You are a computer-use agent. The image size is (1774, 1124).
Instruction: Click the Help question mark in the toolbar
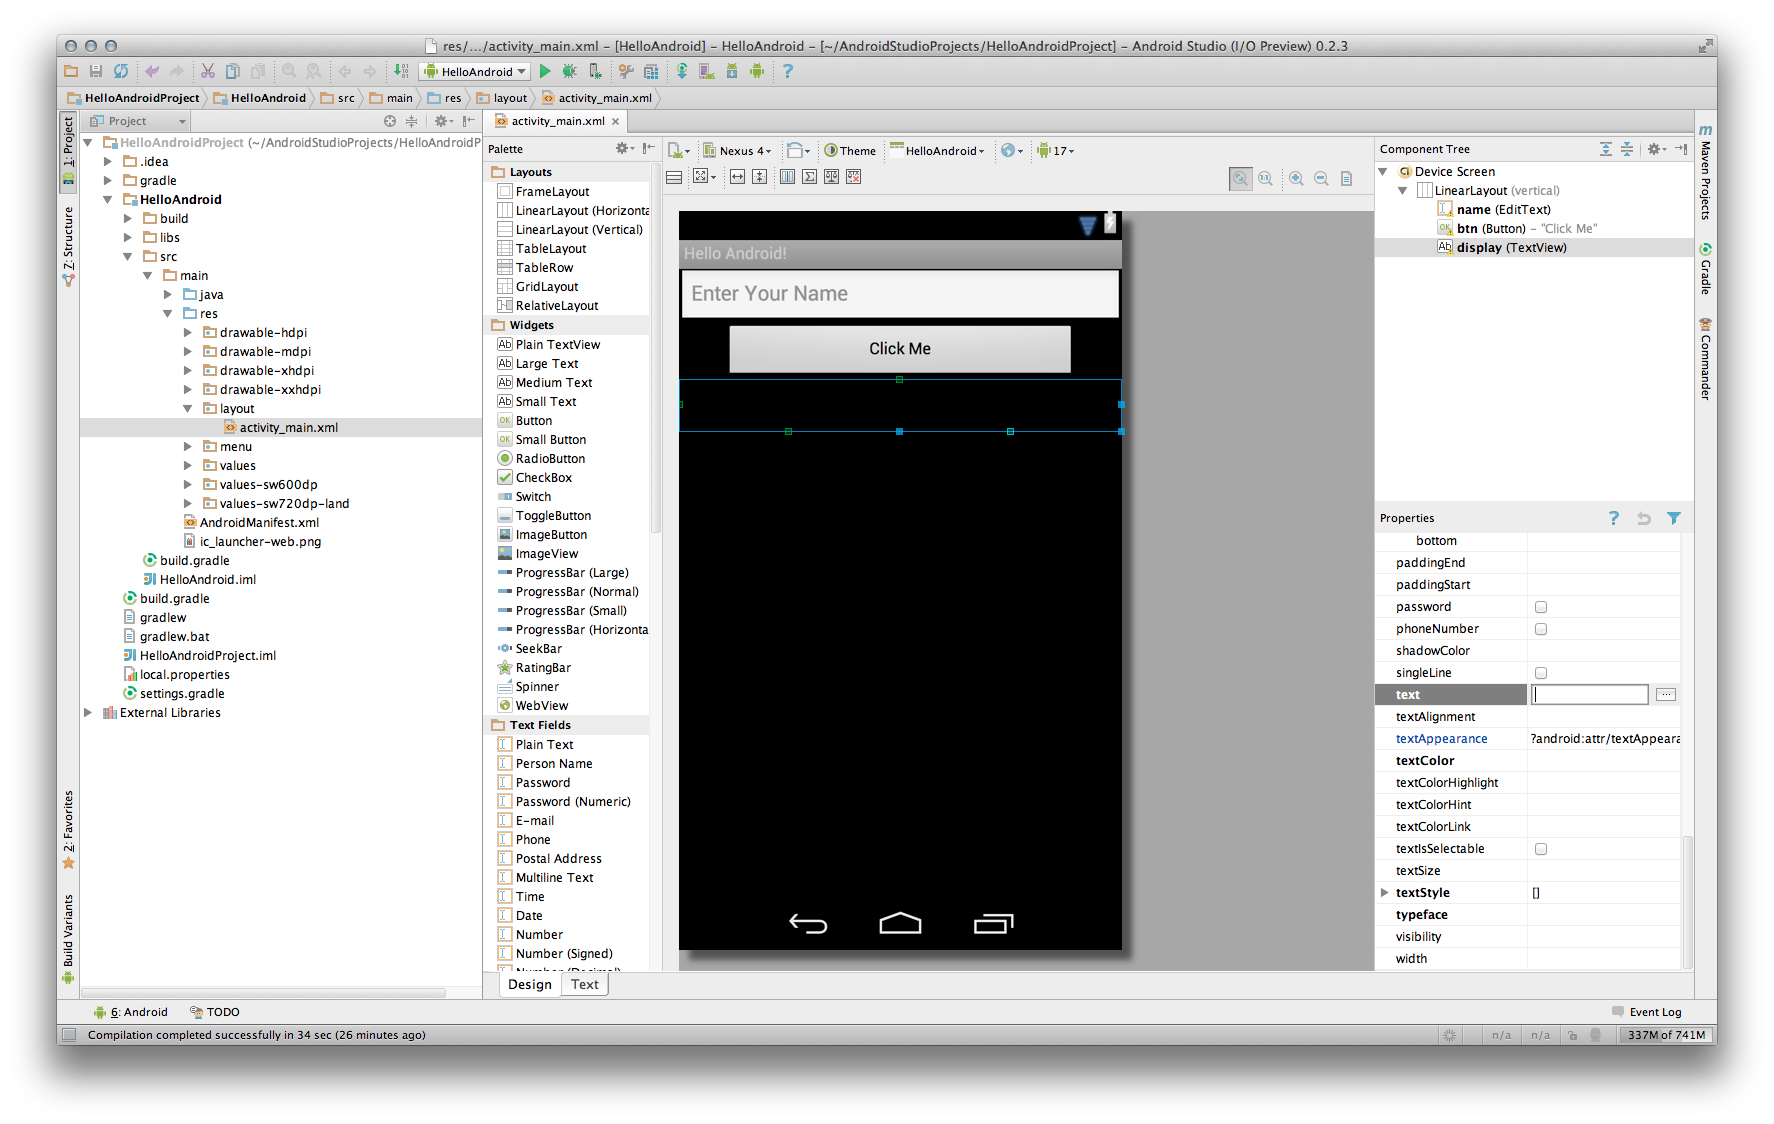point(788,71)
